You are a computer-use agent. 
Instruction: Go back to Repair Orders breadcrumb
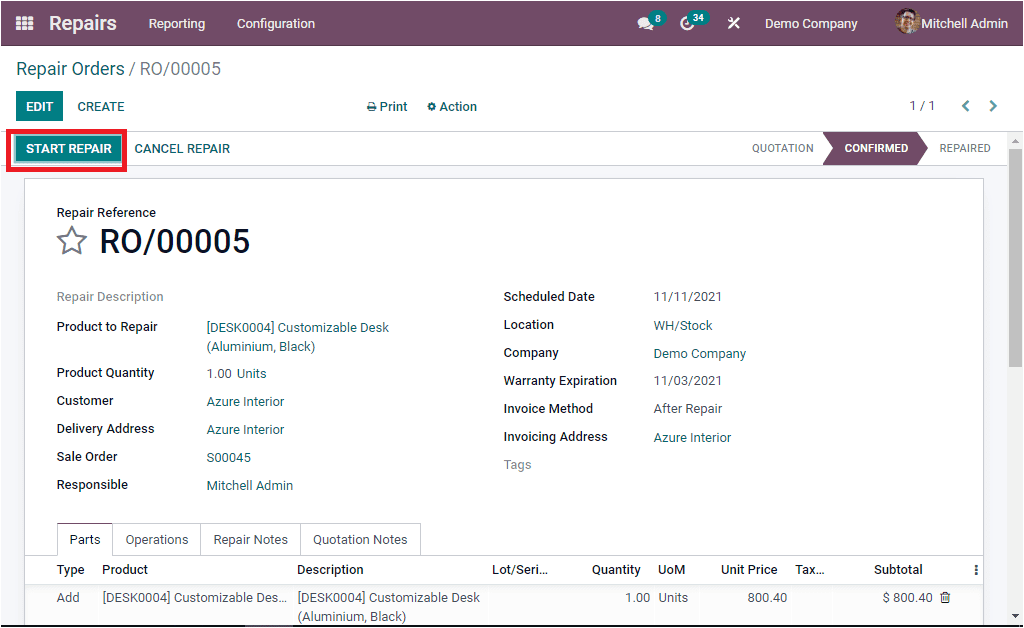coord(70,69)
